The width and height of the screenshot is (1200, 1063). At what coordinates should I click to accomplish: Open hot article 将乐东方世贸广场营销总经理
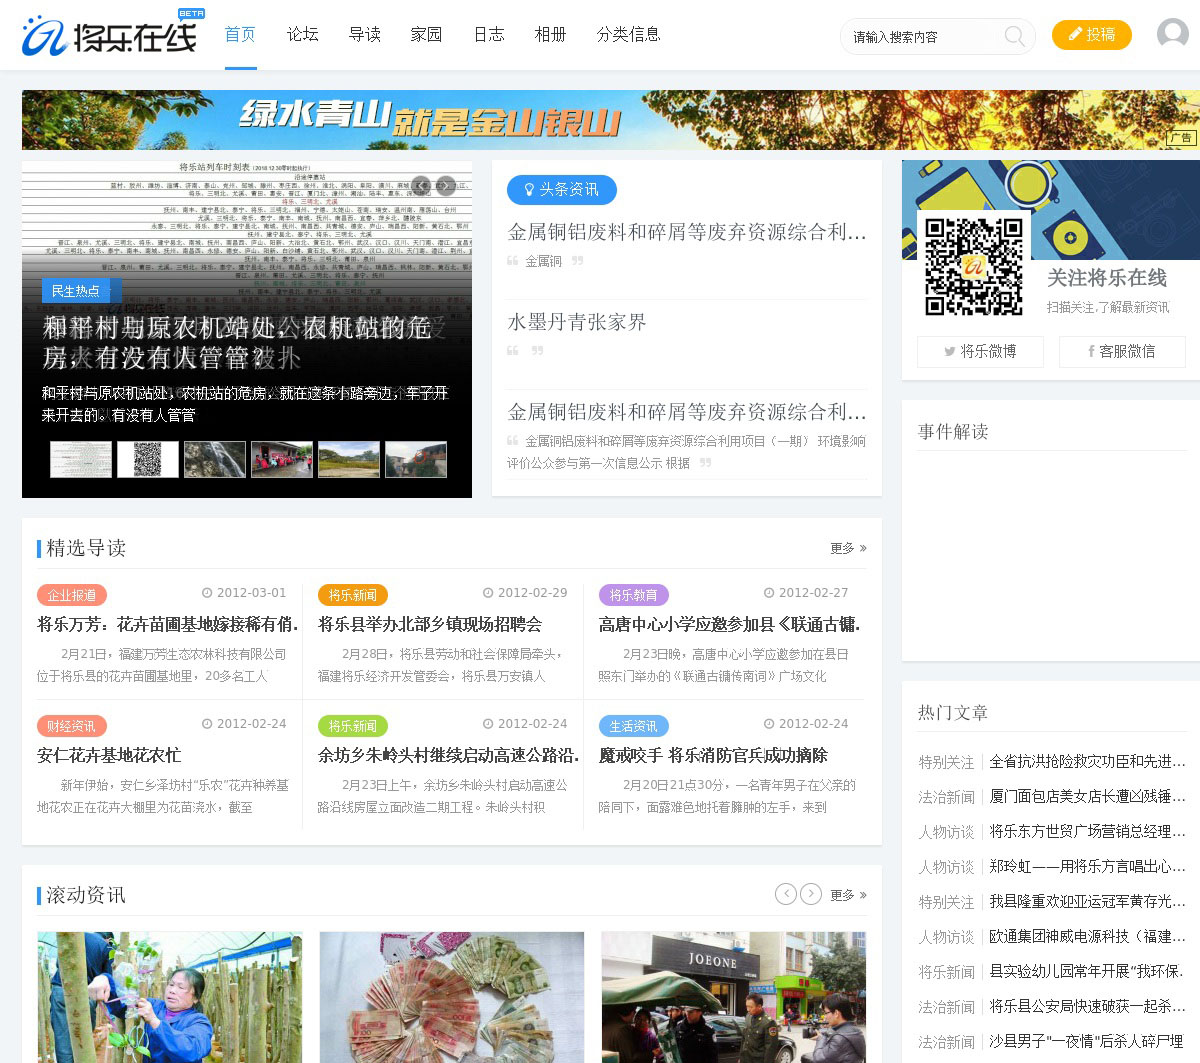1088,832
